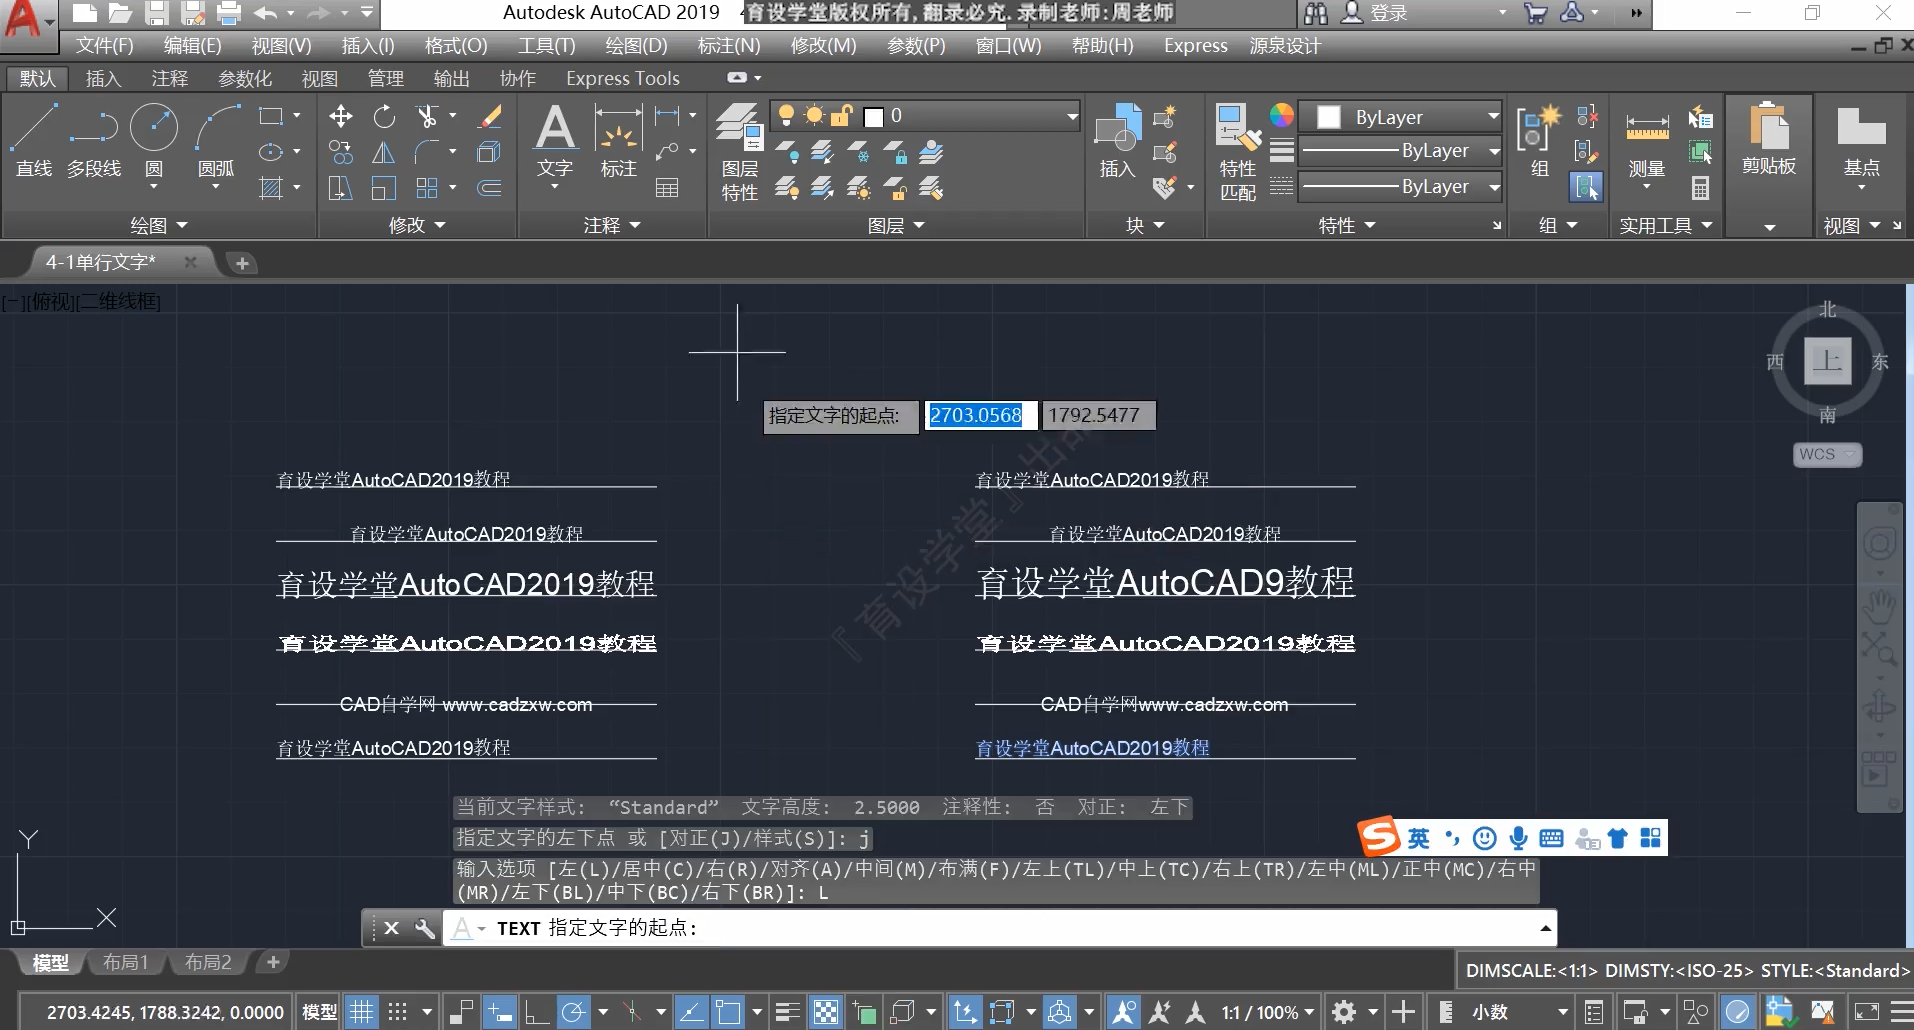1914x1030 pixels.
Task: Toggle model space (模型) button in status bar
Action: 320,1012
